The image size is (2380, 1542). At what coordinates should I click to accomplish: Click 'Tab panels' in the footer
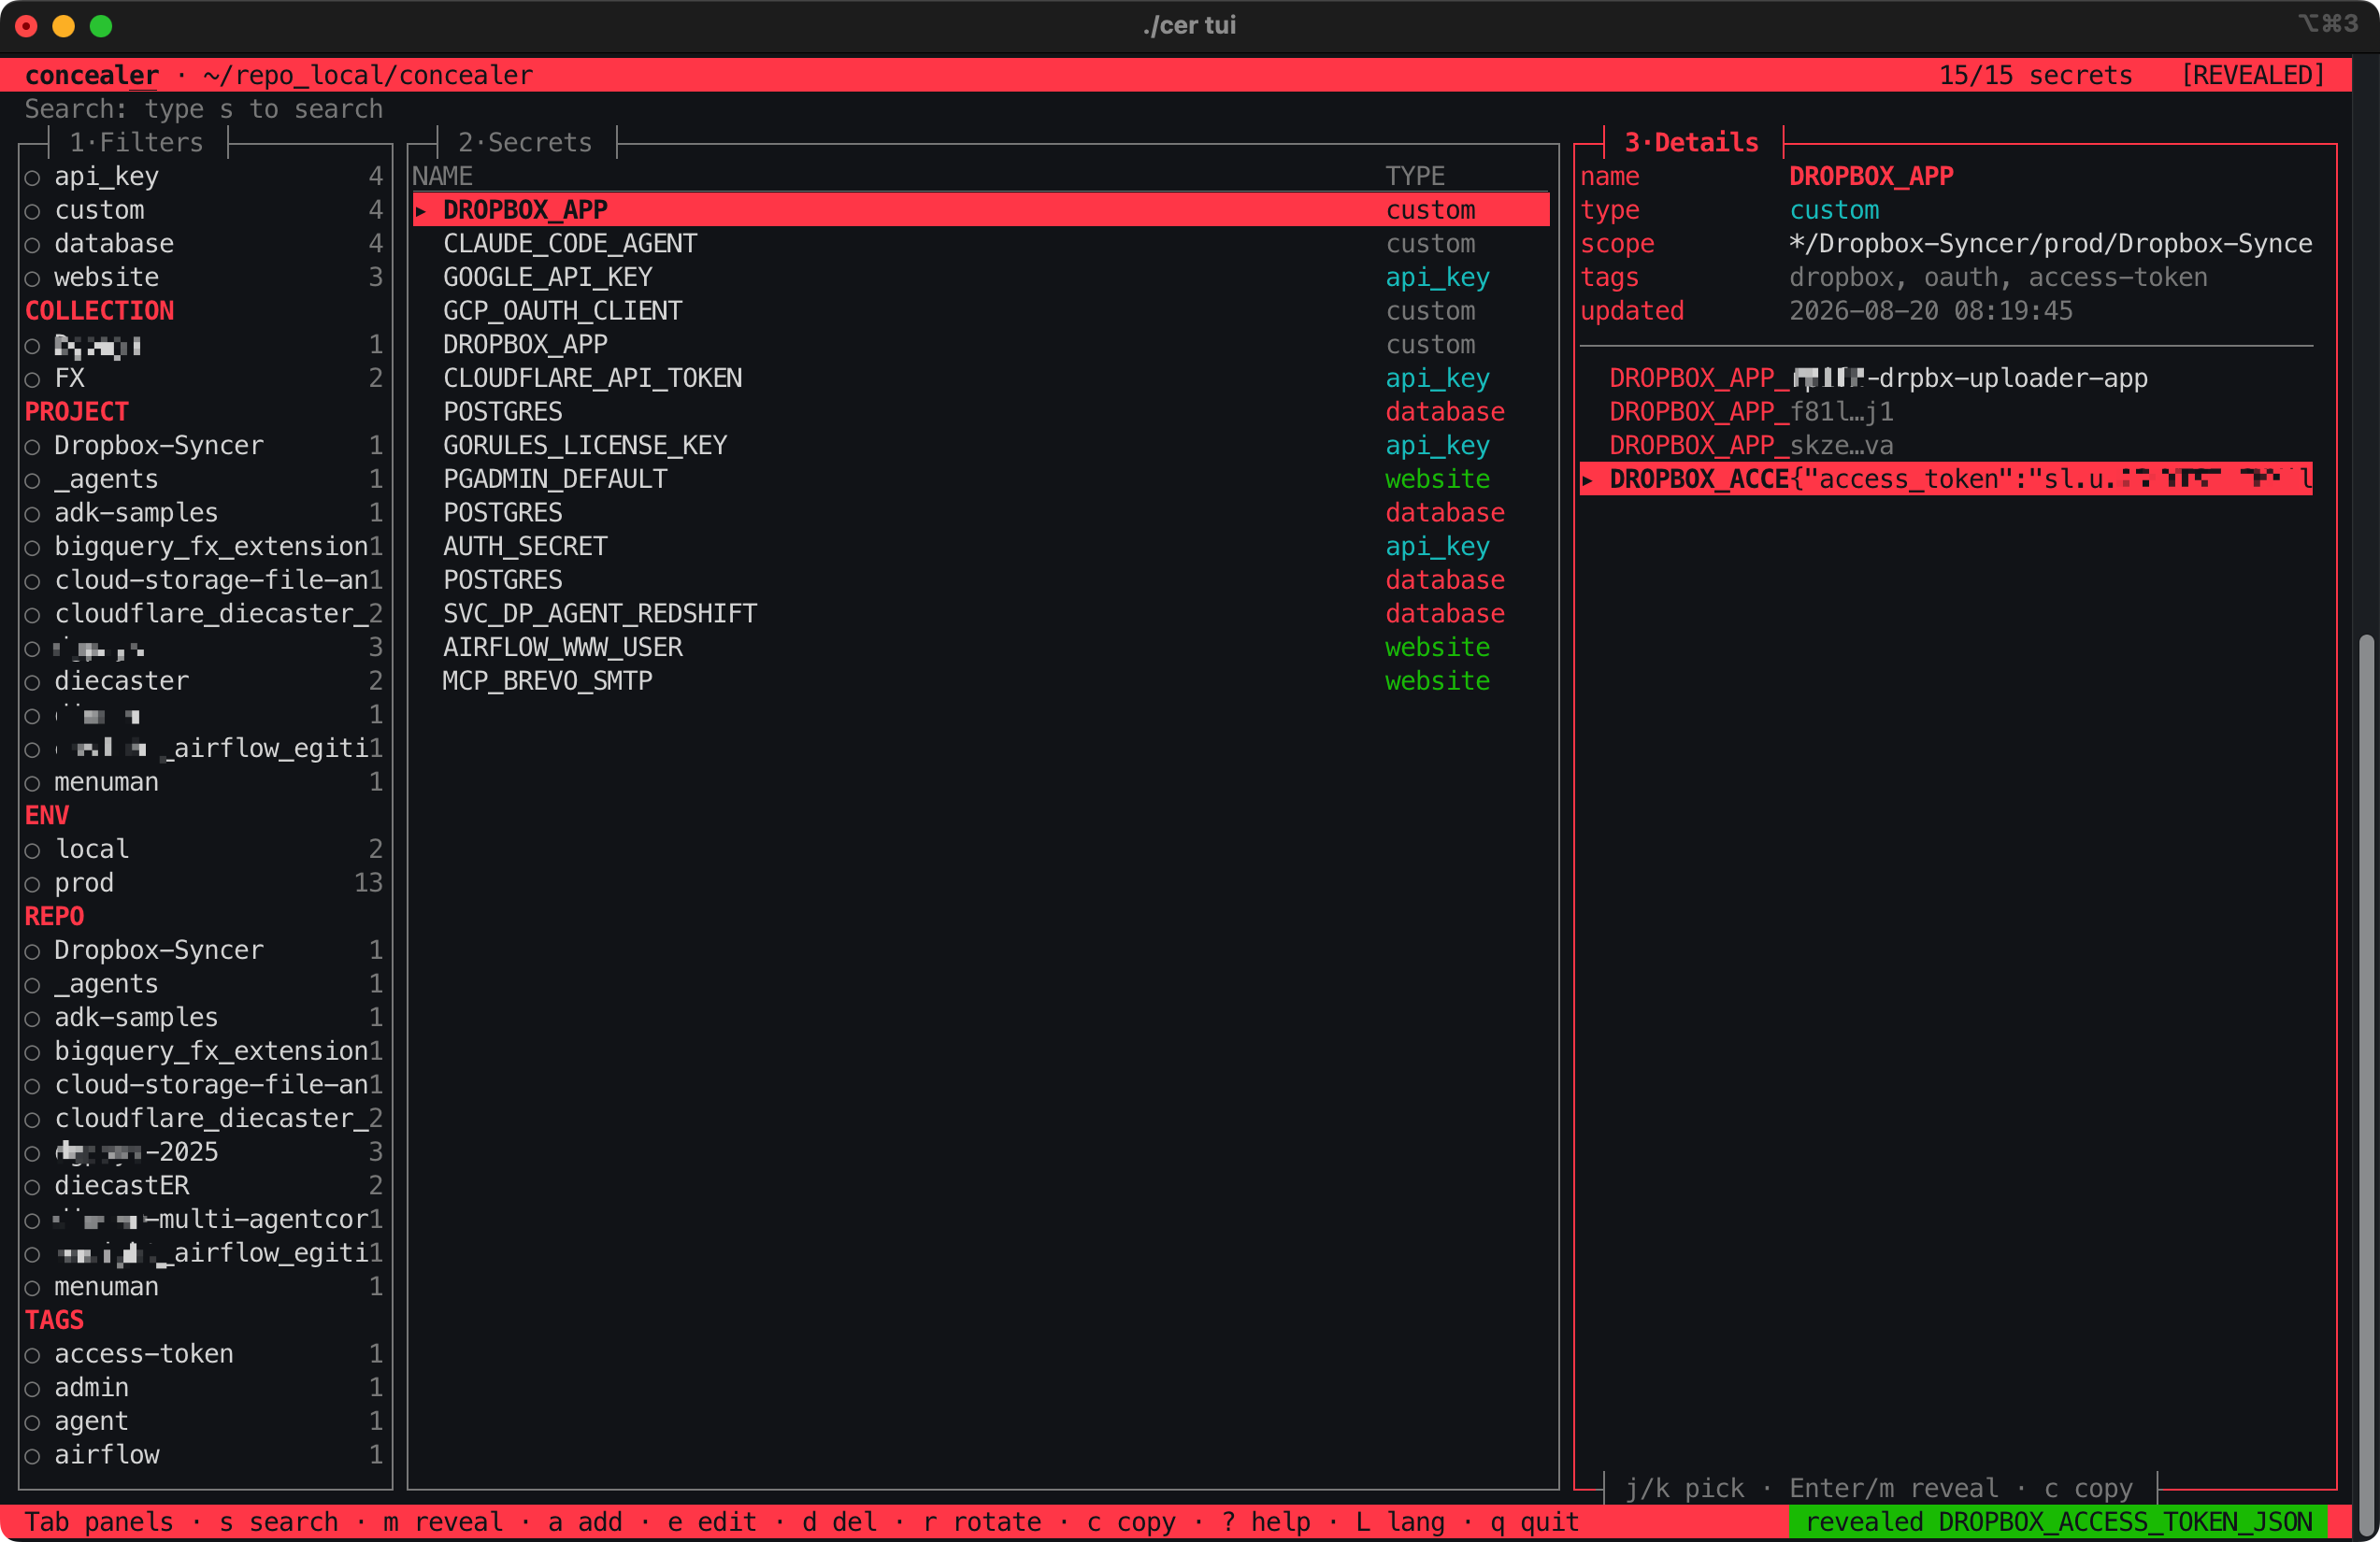click(98, 1522)
